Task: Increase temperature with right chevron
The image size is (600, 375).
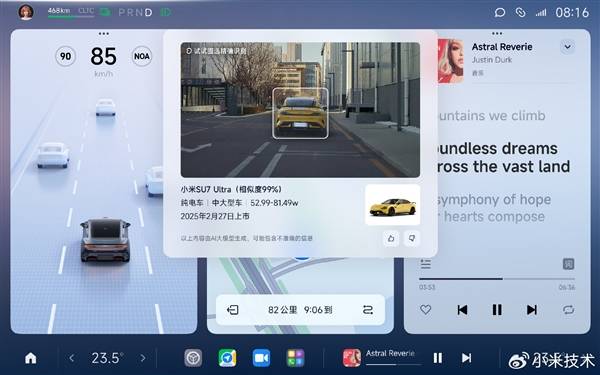Action: (x=143, y=358)
